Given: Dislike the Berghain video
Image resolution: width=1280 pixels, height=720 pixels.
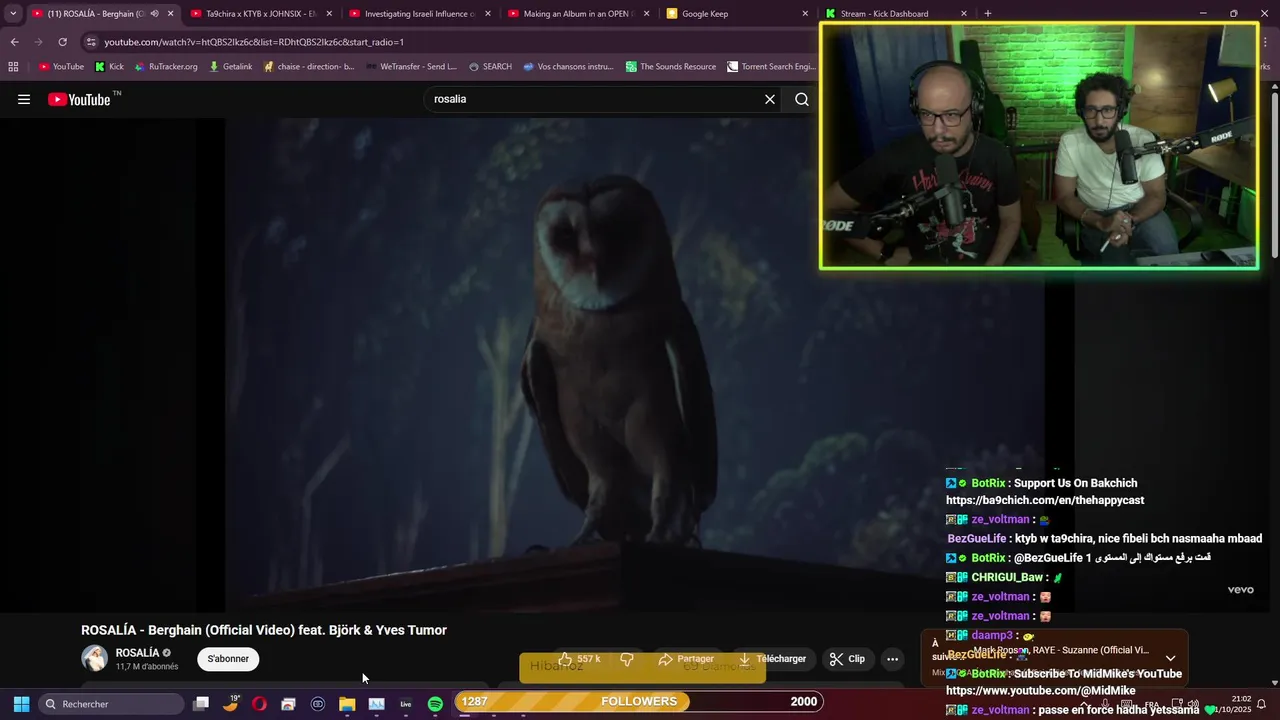Looking at the screenshot, I should (627, 659).
